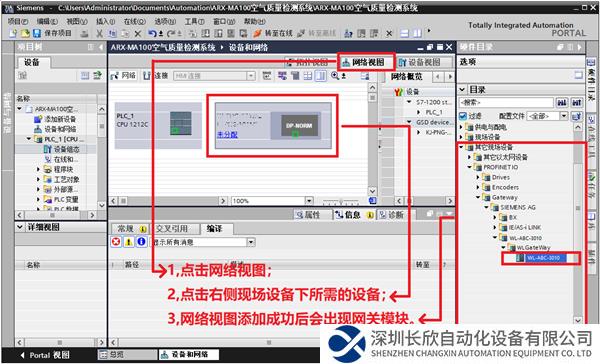
Task: Click the Save project (保存项目) disk icon
Action: 36,33
